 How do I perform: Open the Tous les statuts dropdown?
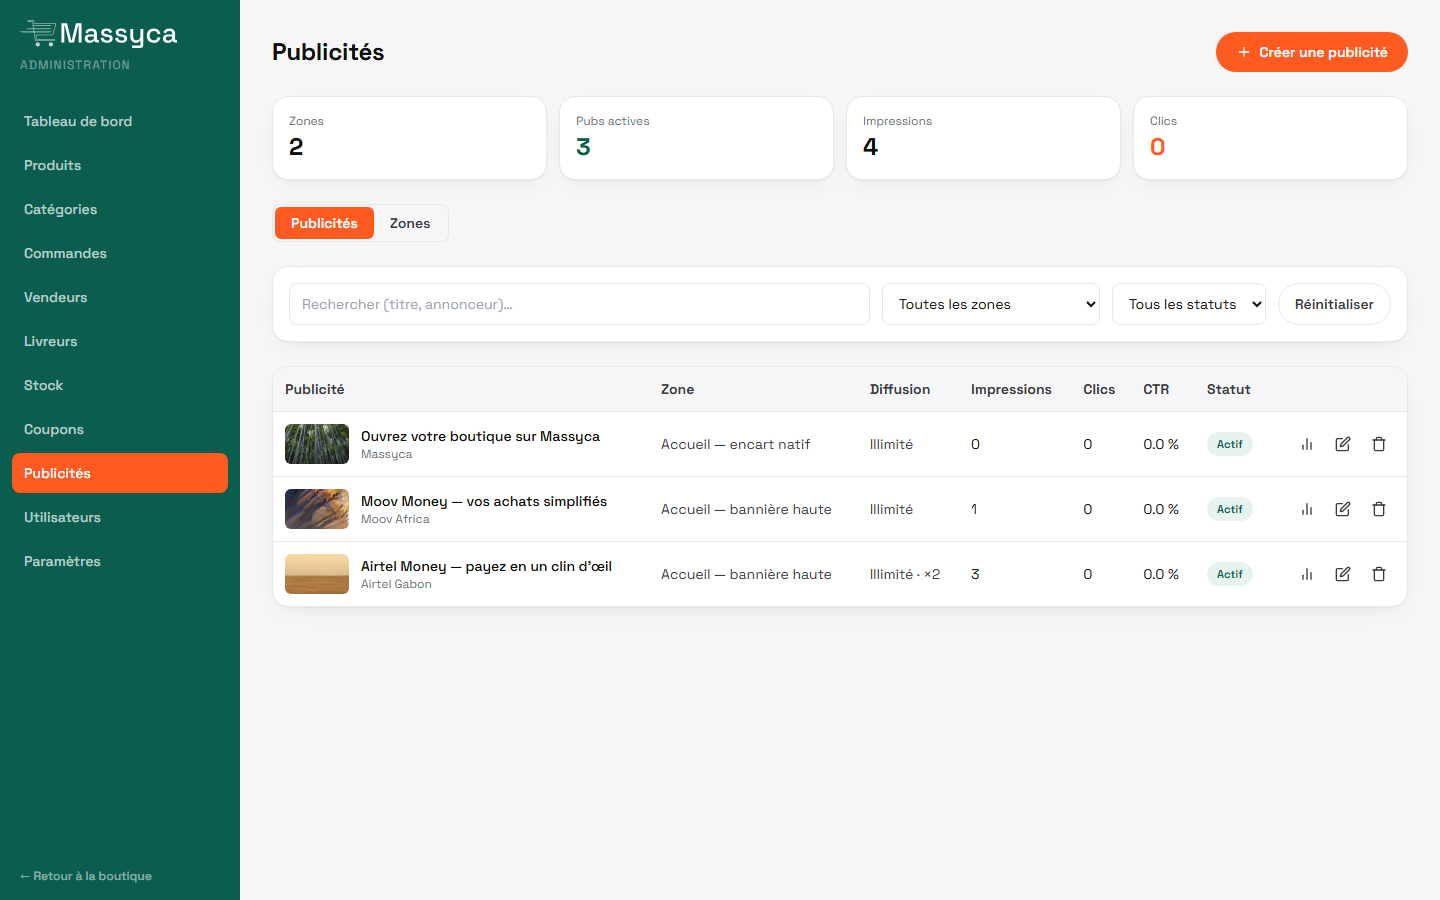coord(1189,304)
